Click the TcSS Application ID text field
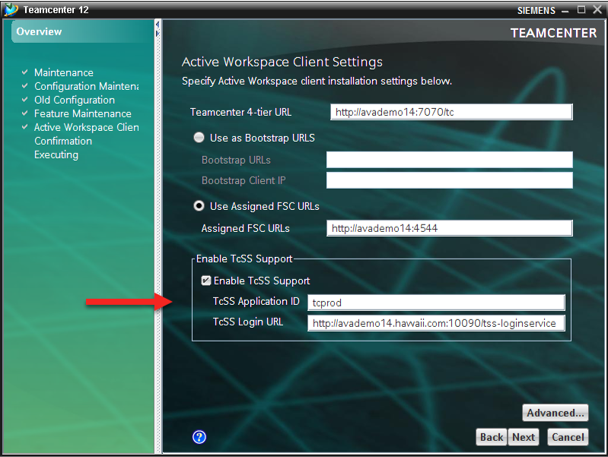This screenshot has height=457, width=608. click(x=436, y=302)
